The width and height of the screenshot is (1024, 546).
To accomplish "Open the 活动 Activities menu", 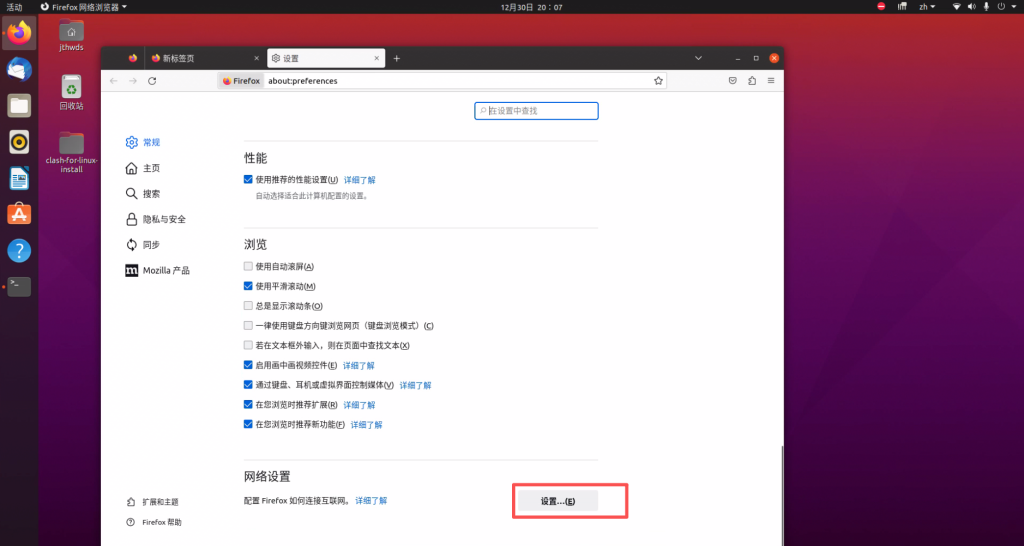I will tap(14, 7).
